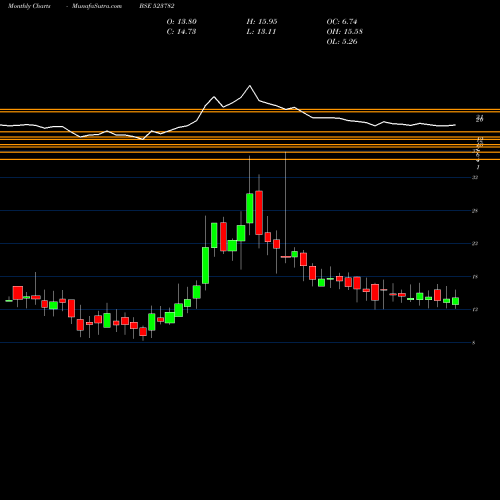Click the 22 price axis label
The width and height of the screenshot is (500, 500).
[x=475, y=244]
